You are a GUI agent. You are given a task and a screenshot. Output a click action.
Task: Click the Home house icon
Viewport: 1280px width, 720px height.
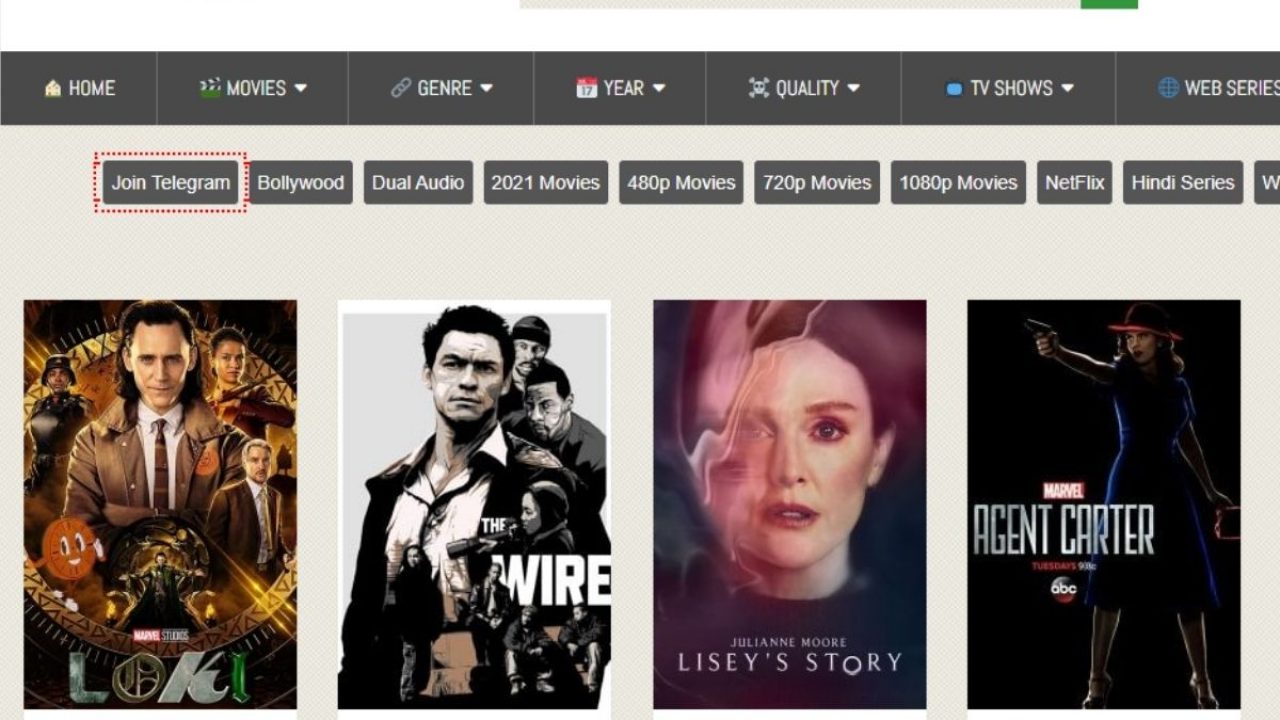point(53,88)
